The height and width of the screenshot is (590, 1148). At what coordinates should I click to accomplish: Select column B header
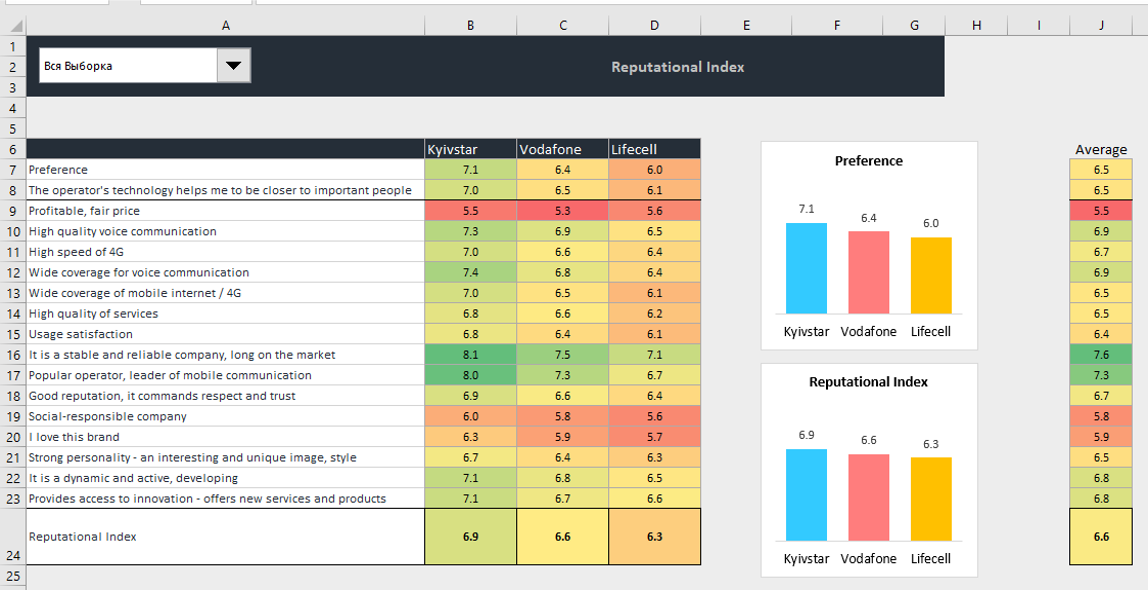(x=470, y=26)
